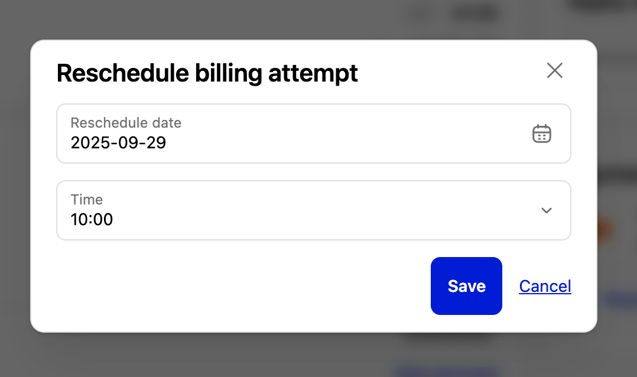This screenshot has height=377, width=637.
Task: Click the year 2025 in date field
Action: coord(90,143)
